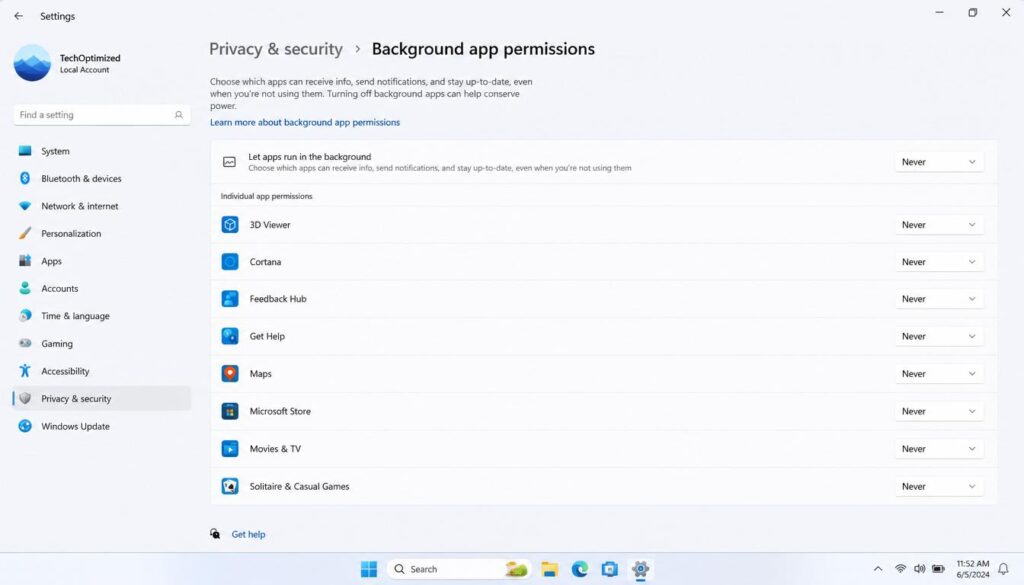The height and width of the screenshot is (585, 1024).
Task: Open the Feedback Hub permission dropdown
Action: click(938, 299)
